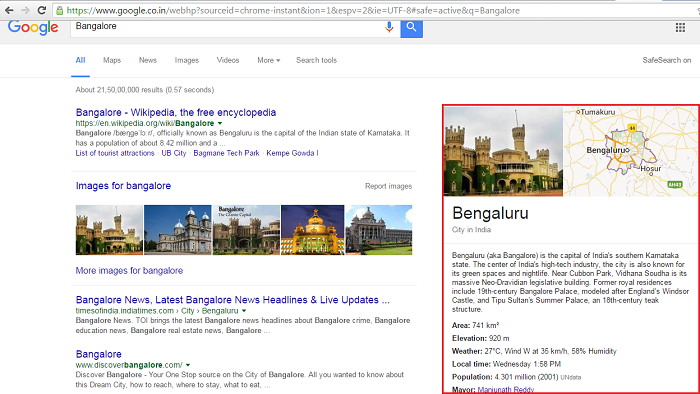Open Search tools options
Screen dimensions: 700x394
pos(317,60)
